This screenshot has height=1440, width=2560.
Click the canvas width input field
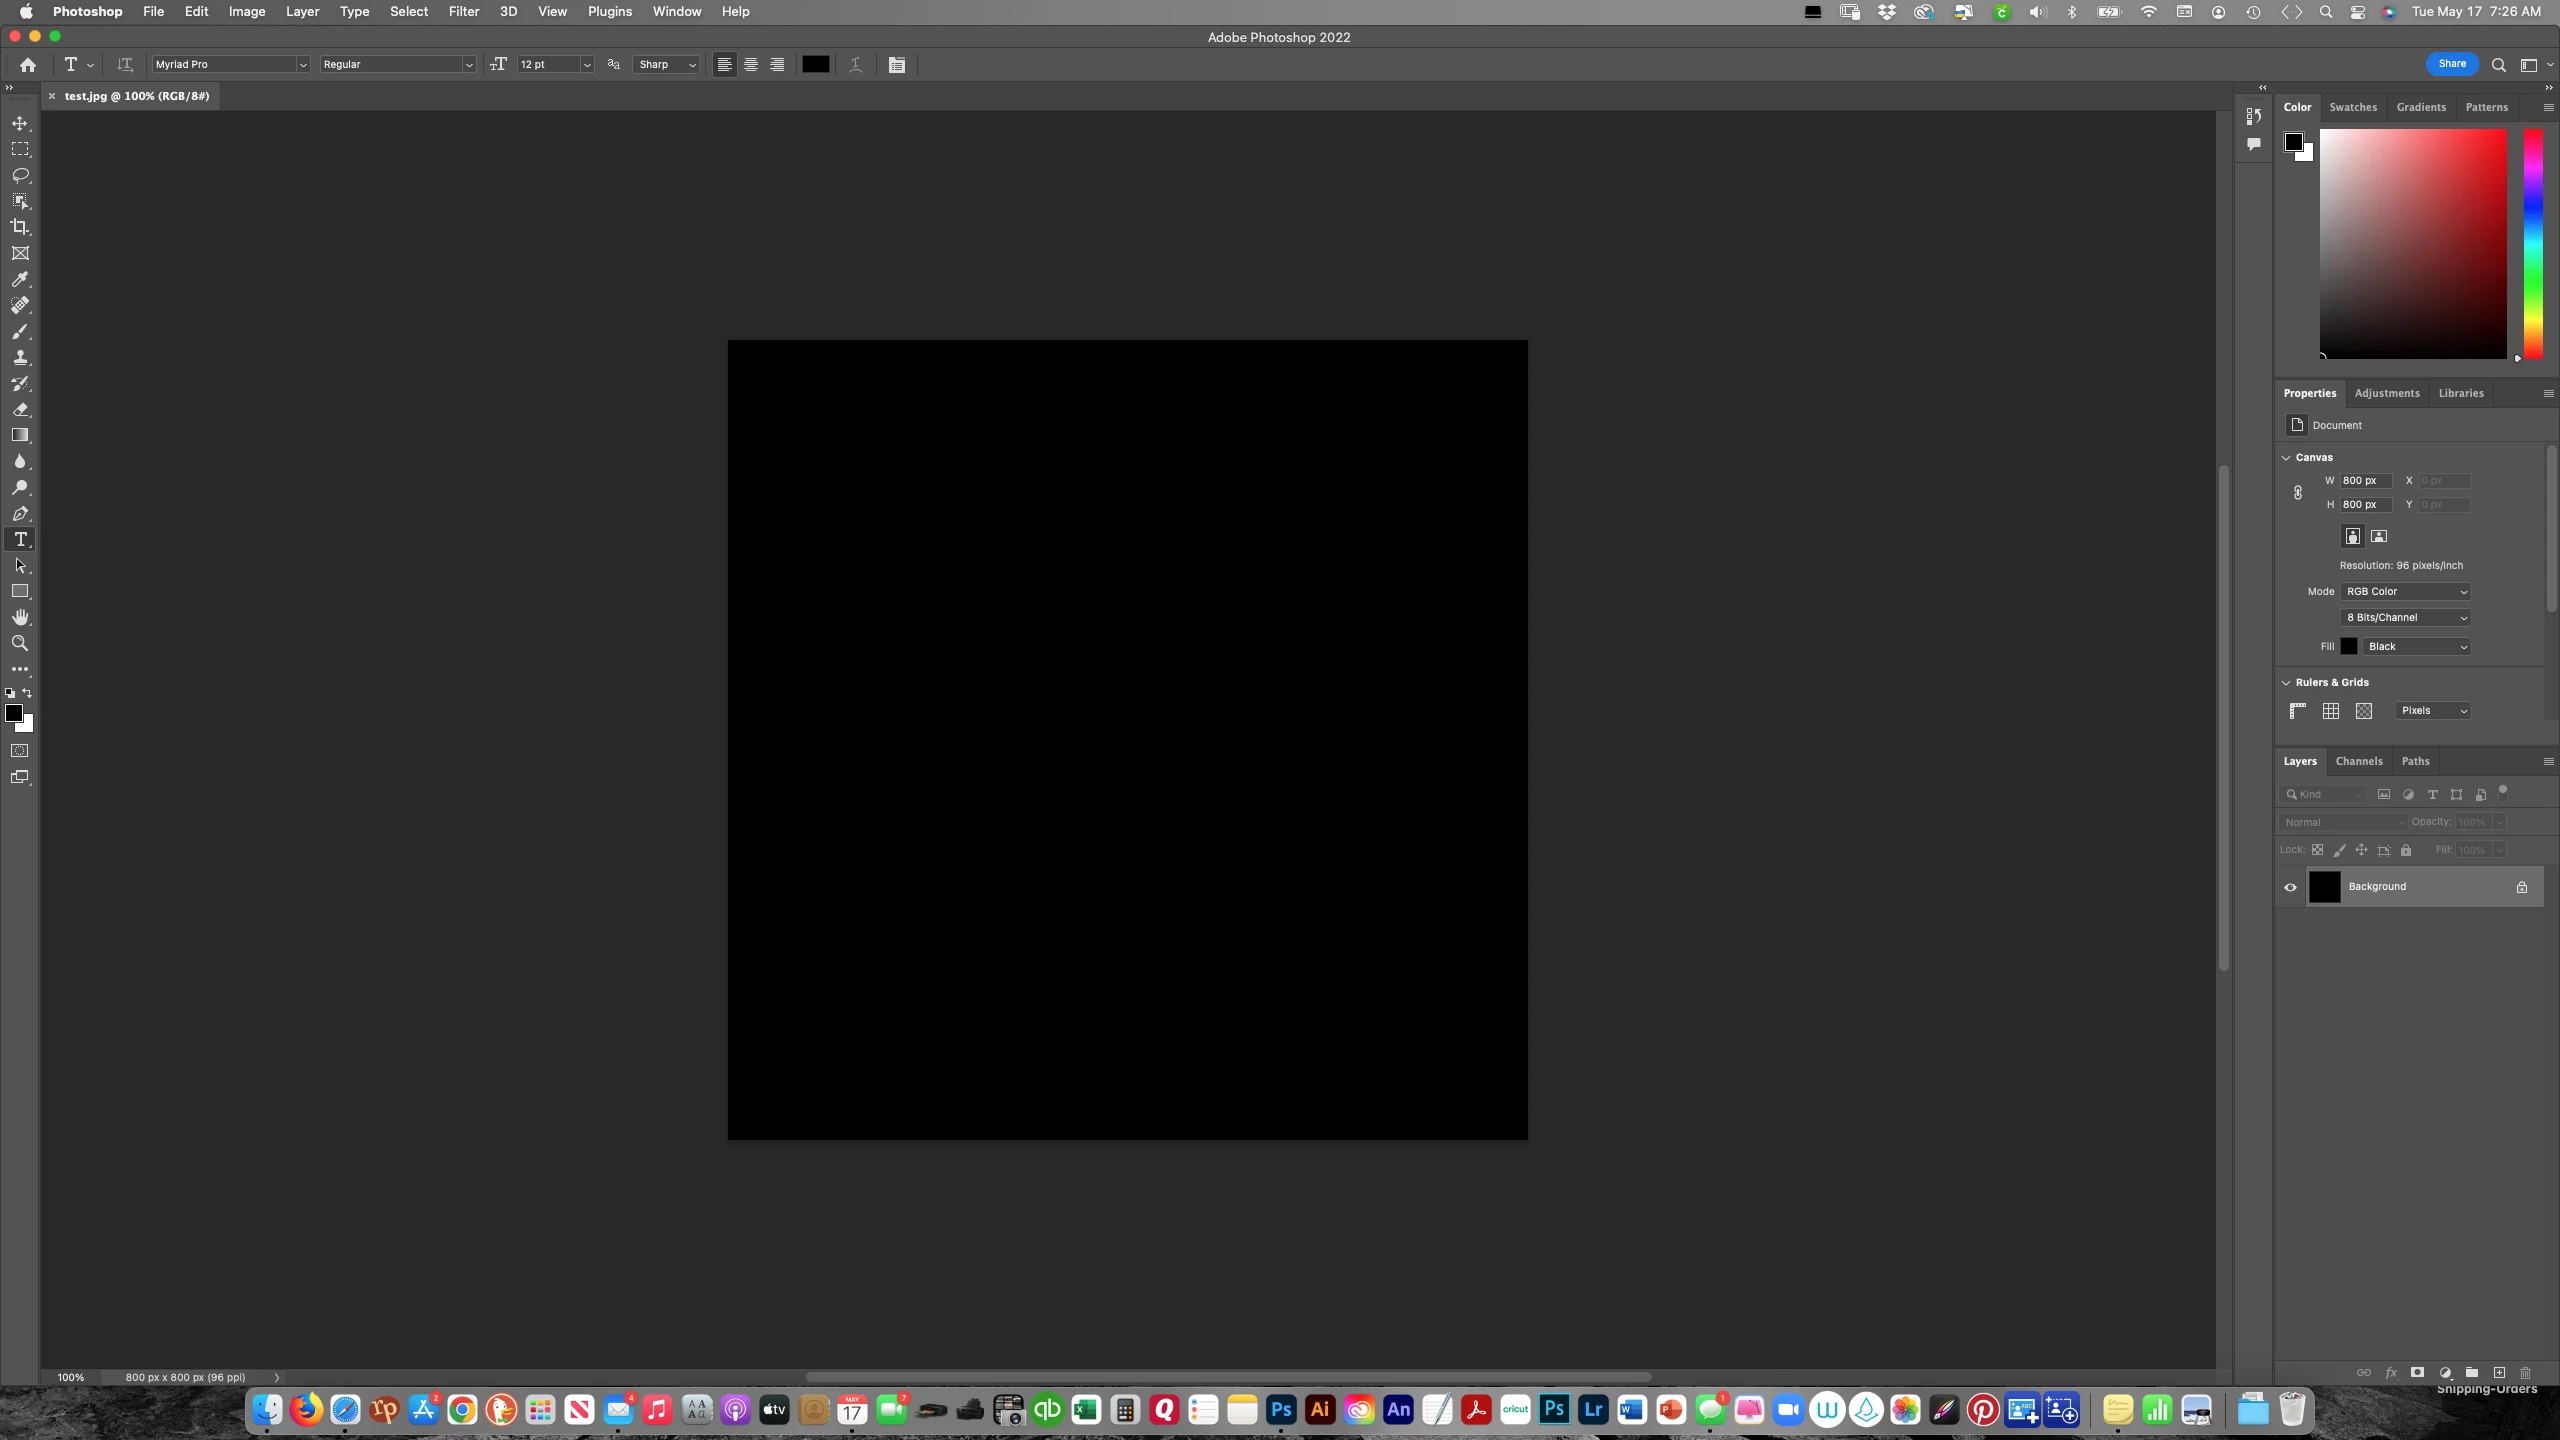(x=2365, y=480)
